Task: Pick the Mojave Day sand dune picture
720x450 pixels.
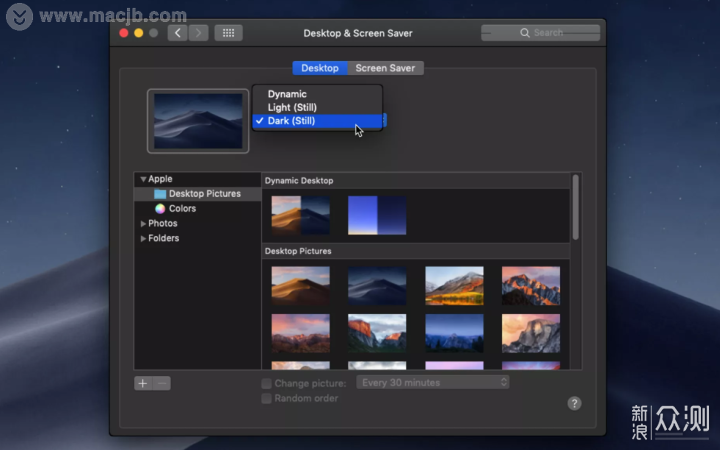Action: coord(300,286)
